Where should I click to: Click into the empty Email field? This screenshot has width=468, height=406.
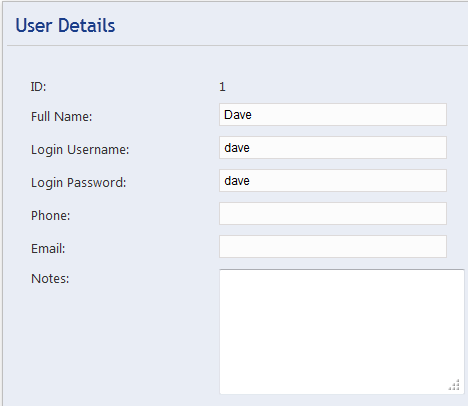pos(333,247)
